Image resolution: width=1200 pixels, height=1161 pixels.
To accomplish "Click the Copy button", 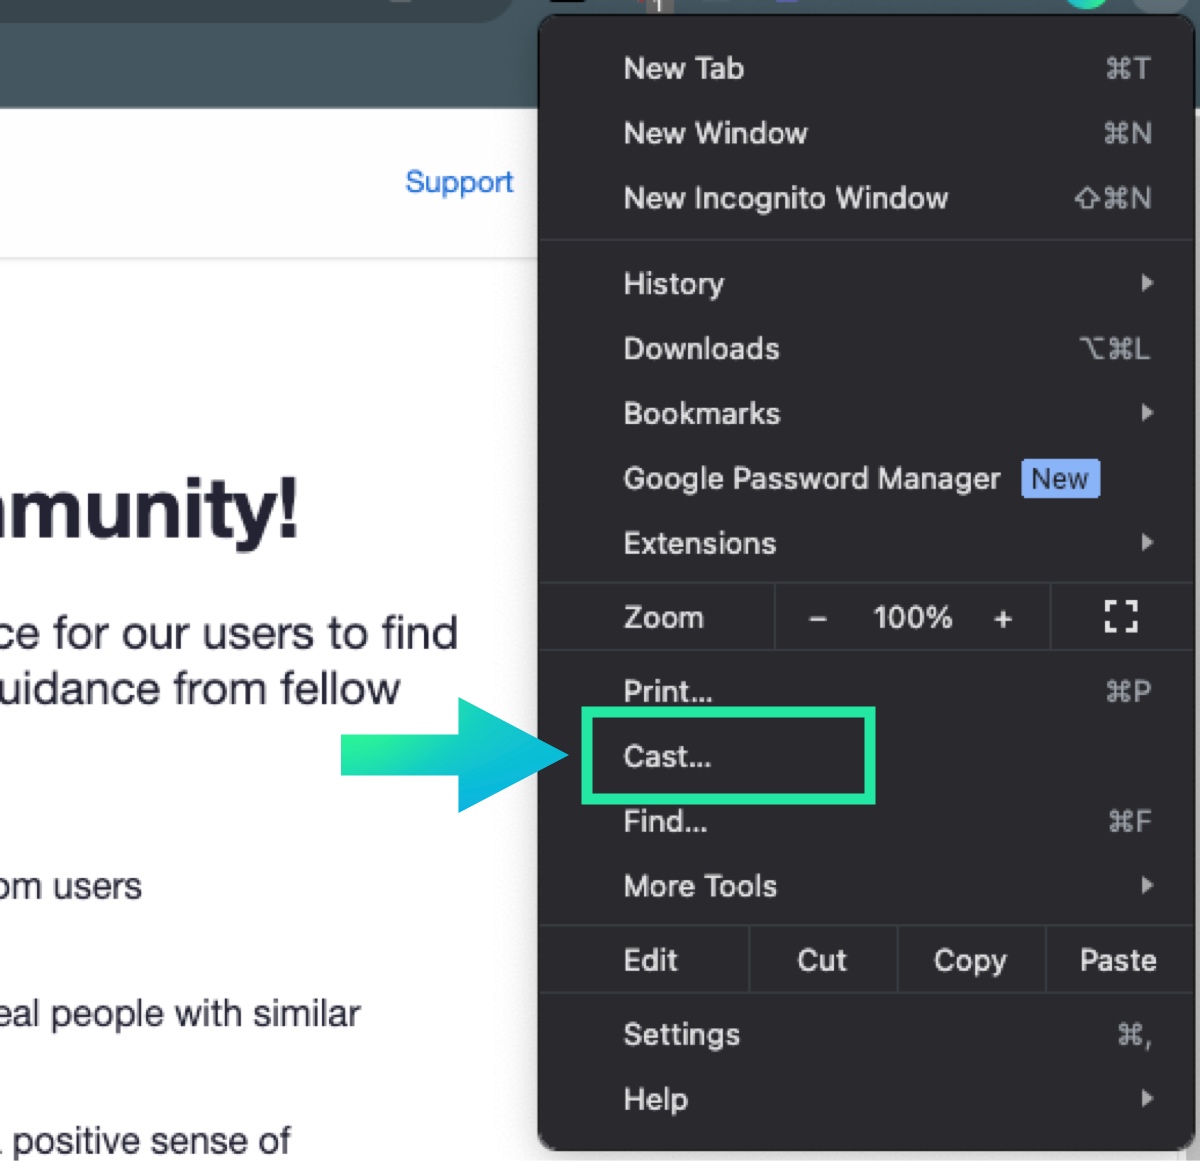I will tap(970, 960).
